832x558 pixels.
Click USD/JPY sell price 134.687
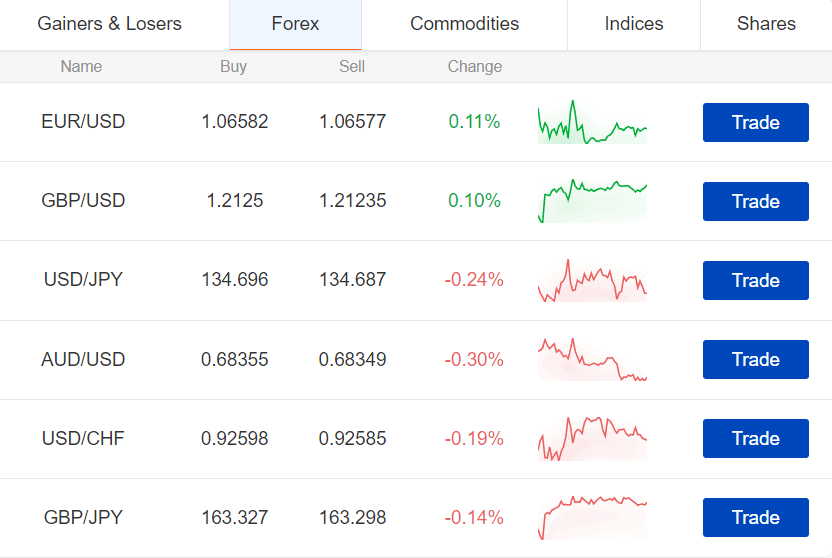[352, 280]
